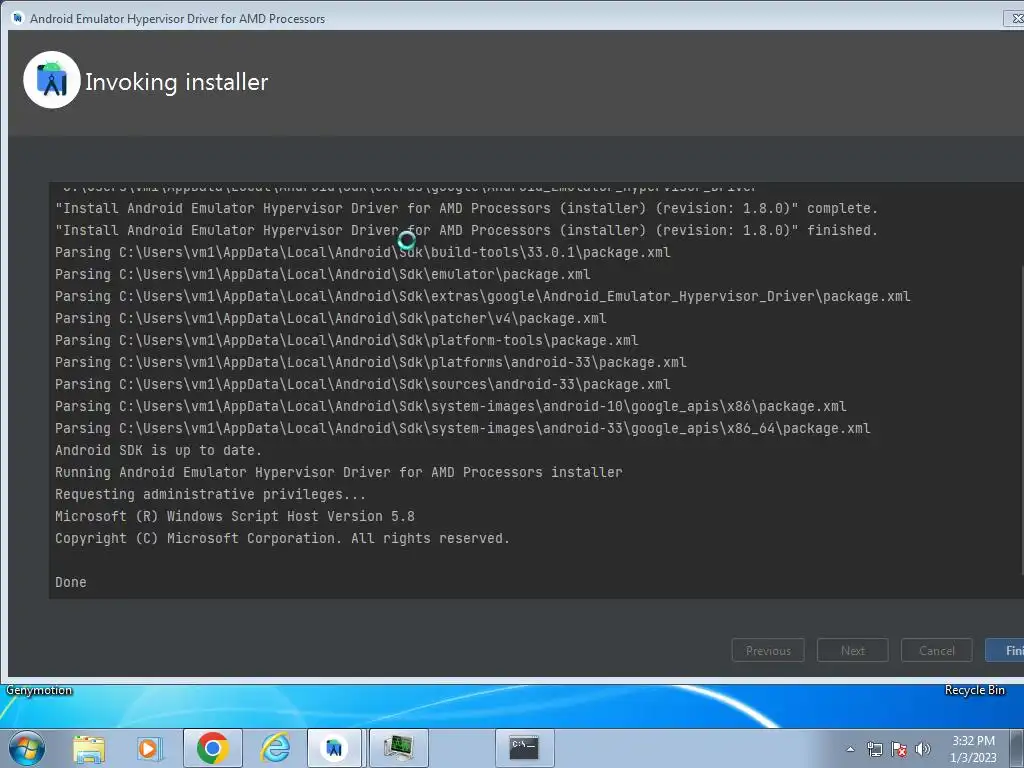Image resolution: width=1024 pixels, height=768 pixels.
Task: Click the 'Running Android Emulator Hypervisor Driver' line
Action: coord(338,472)
